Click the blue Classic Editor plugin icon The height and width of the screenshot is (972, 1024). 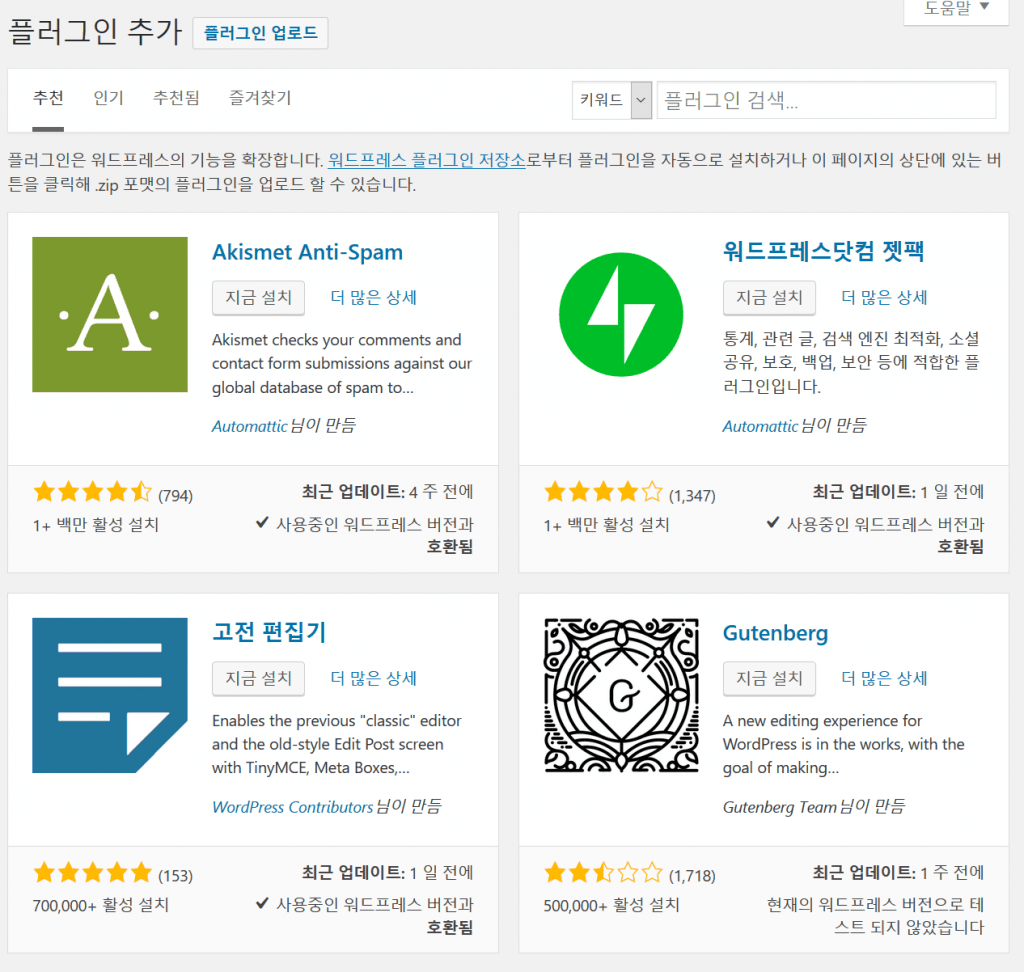click(110, 695)
